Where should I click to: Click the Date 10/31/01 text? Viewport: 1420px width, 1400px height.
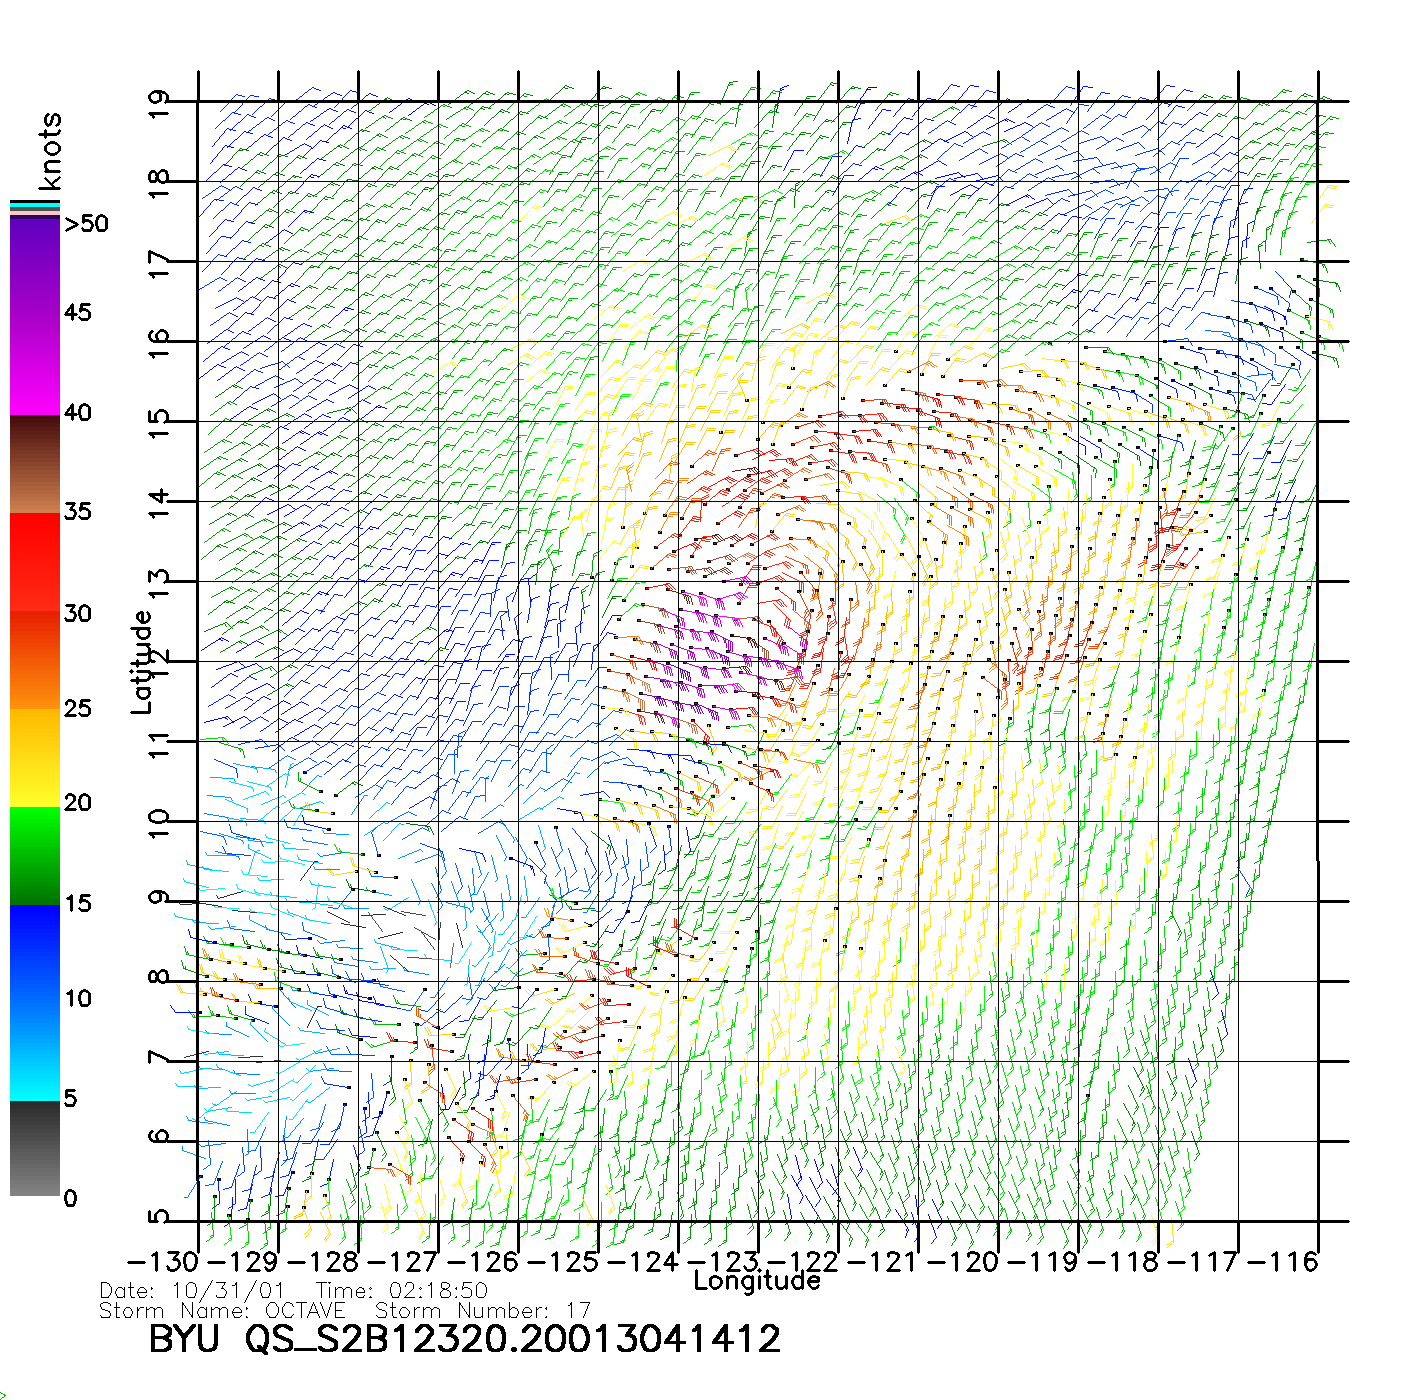pos(192,1291)
